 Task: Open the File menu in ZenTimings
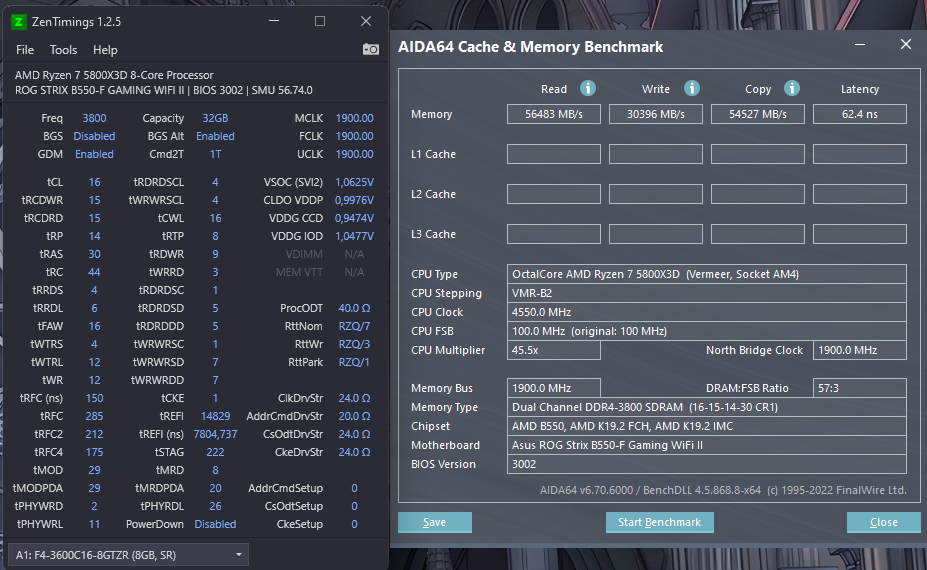(25, 50)
